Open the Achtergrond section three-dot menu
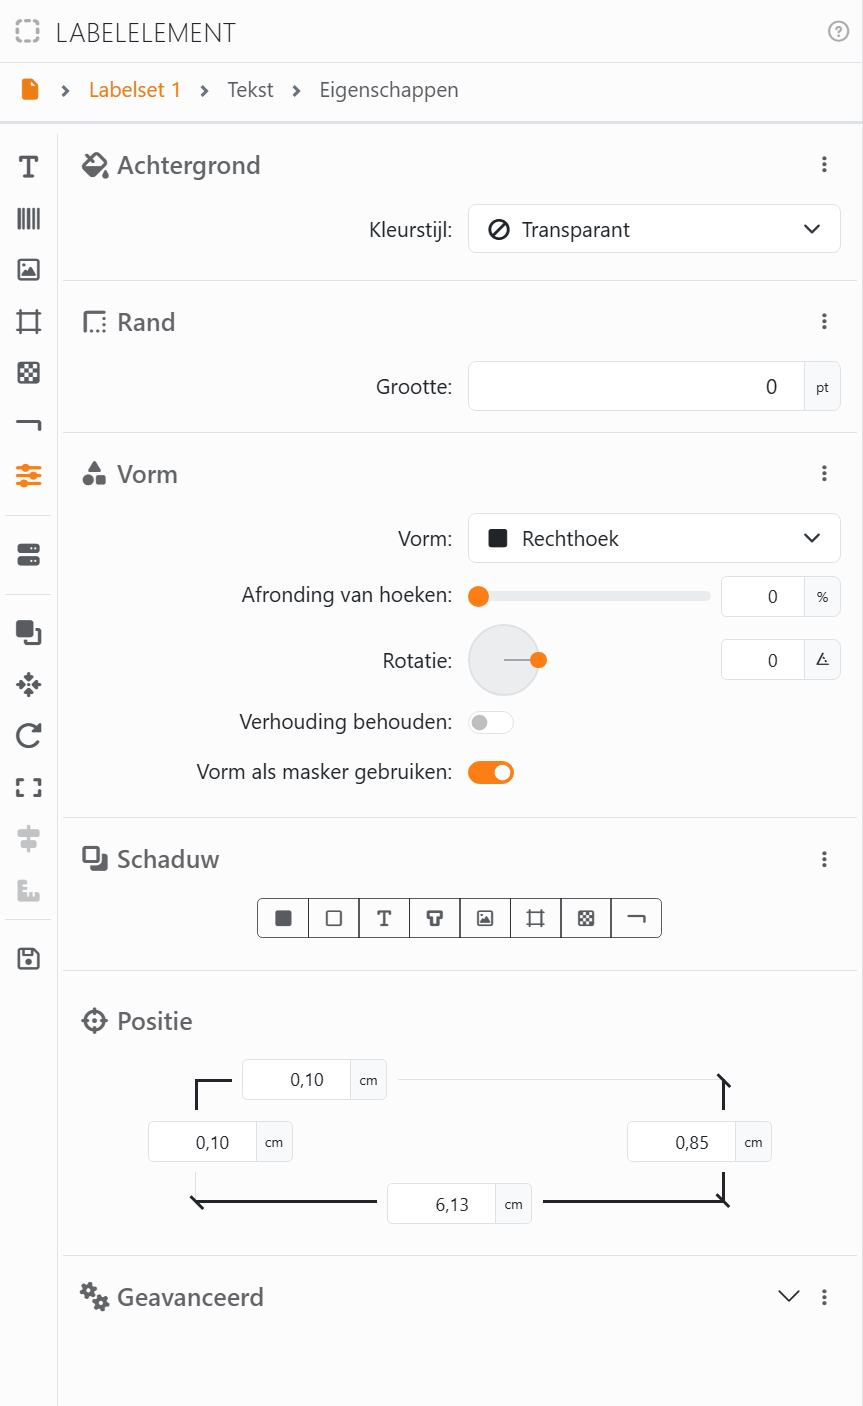Viewport: 863px width, 1406px height. click(824, 165)
